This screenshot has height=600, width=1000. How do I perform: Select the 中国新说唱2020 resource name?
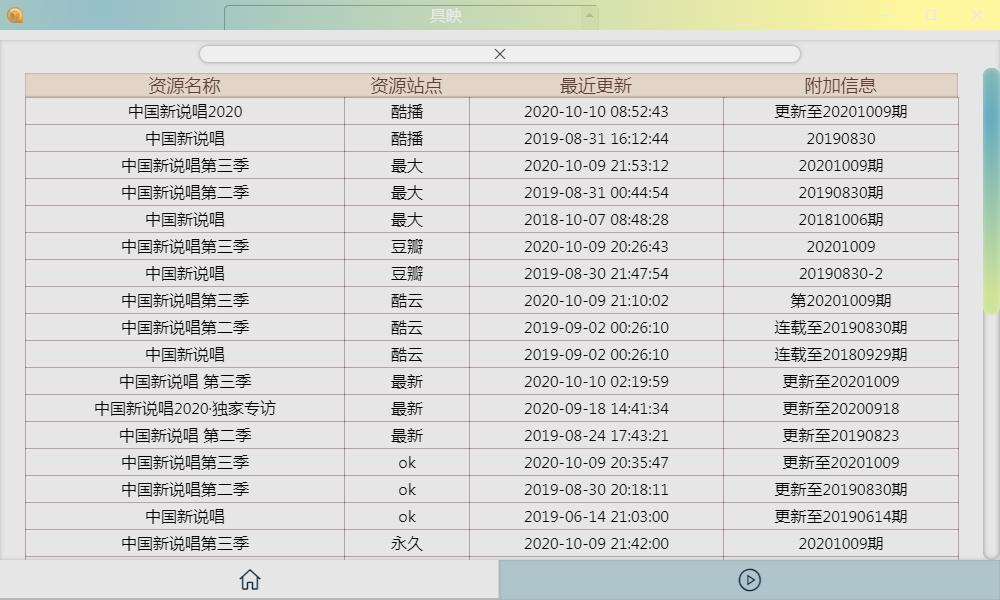tap(185, 112)
